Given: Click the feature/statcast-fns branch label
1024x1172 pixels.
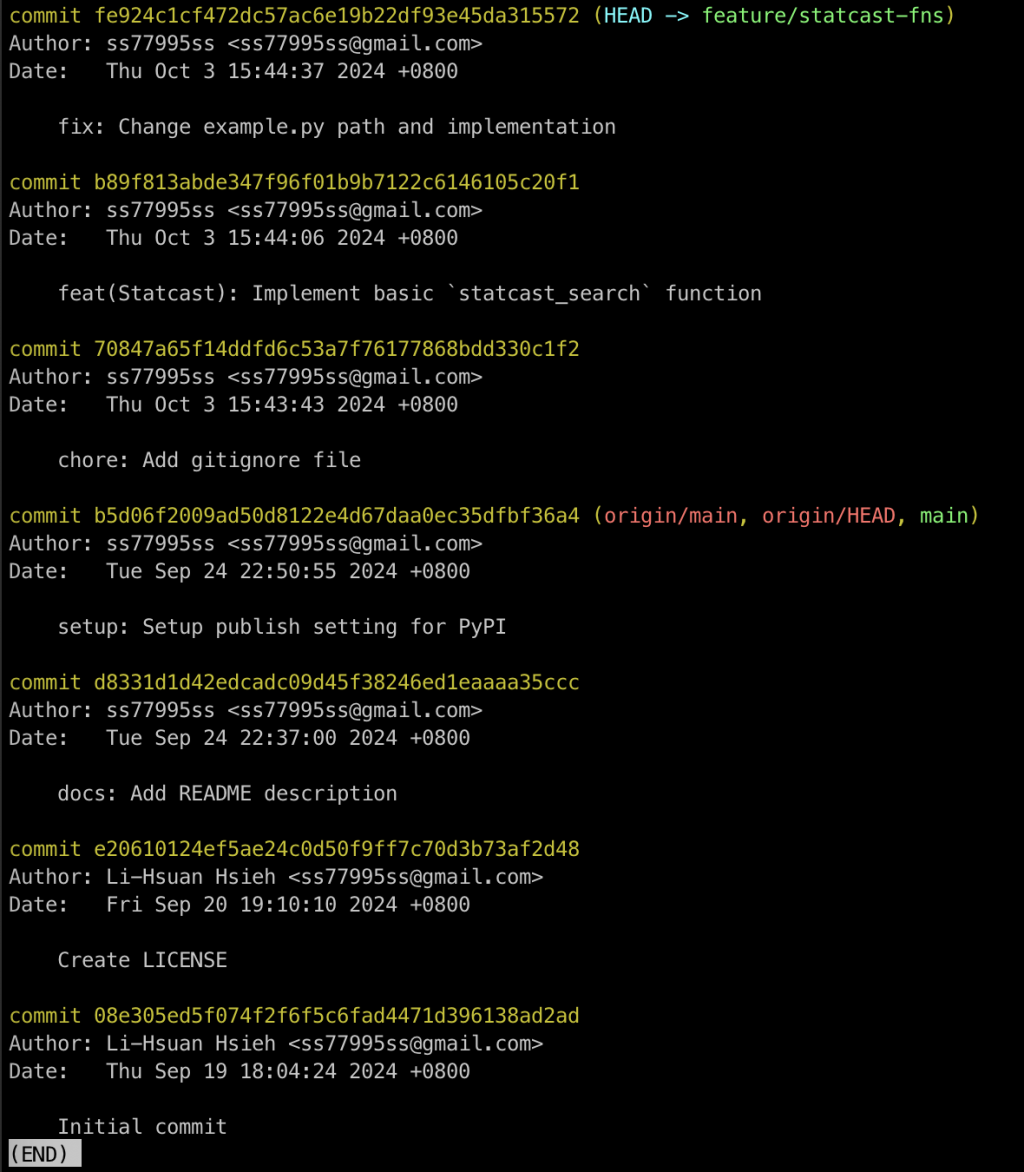Looking at the screenshot, I should tap(823, 16).
